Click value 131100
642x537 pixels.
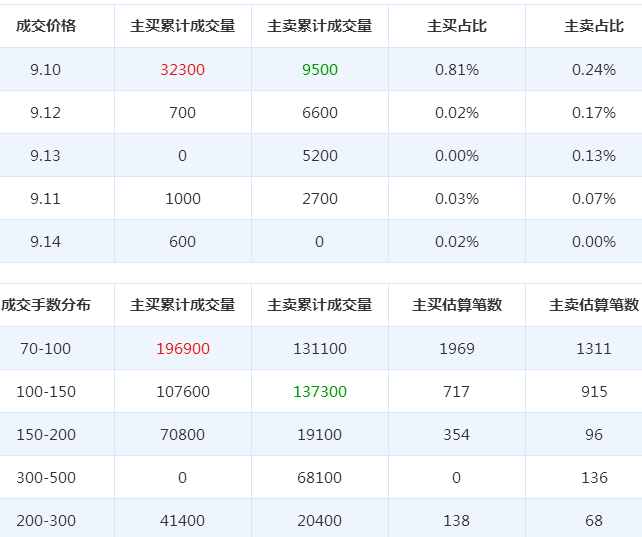click(320, 349)
